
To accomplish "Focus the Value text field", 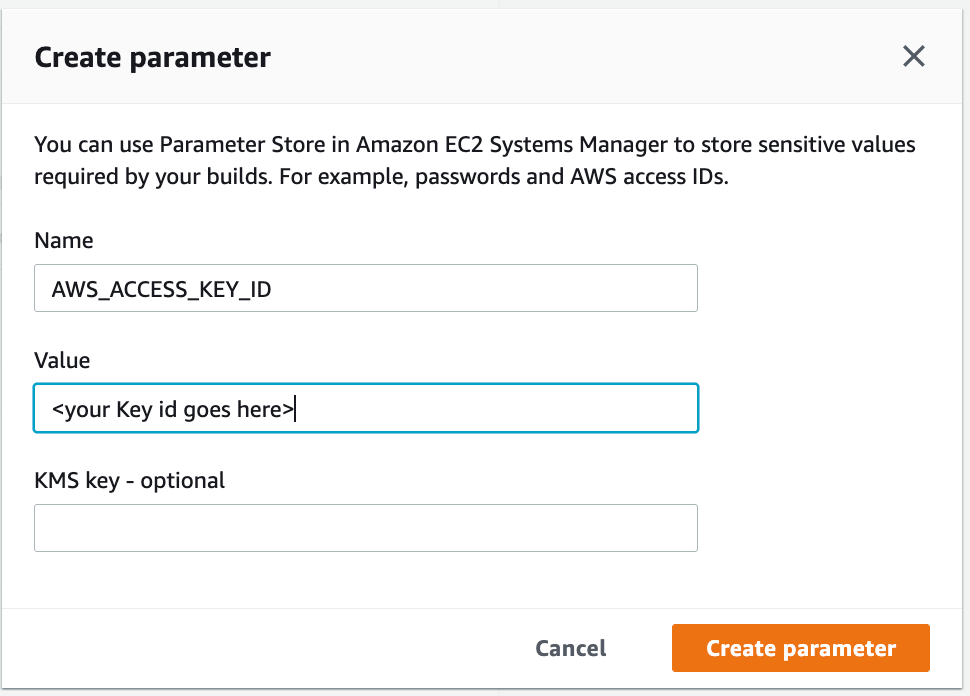I will (365, 409).
